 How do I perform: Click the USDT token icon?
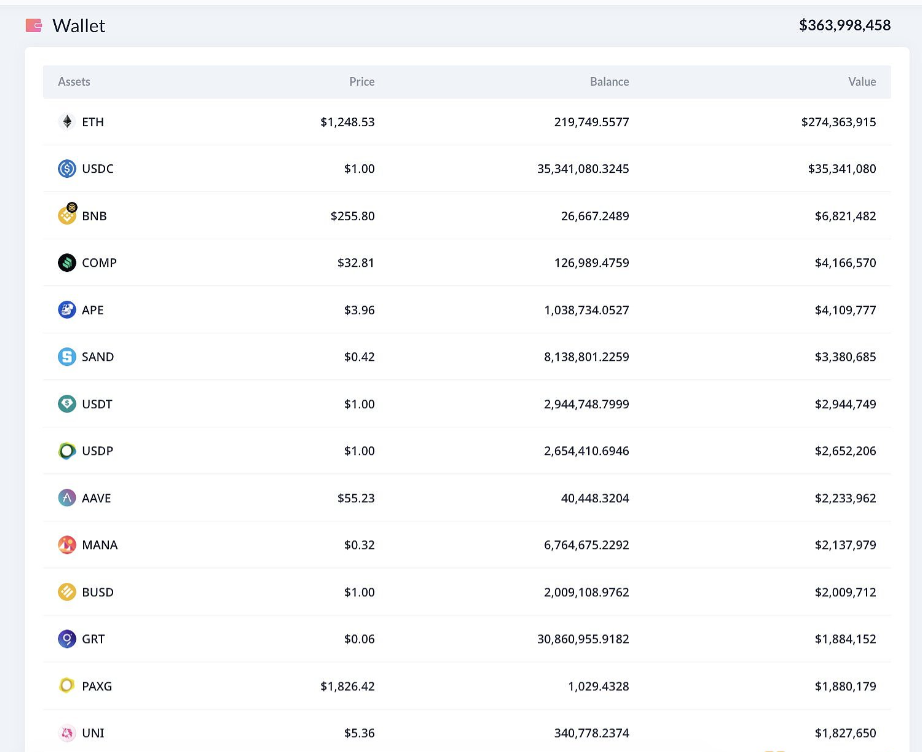(67, 404)
